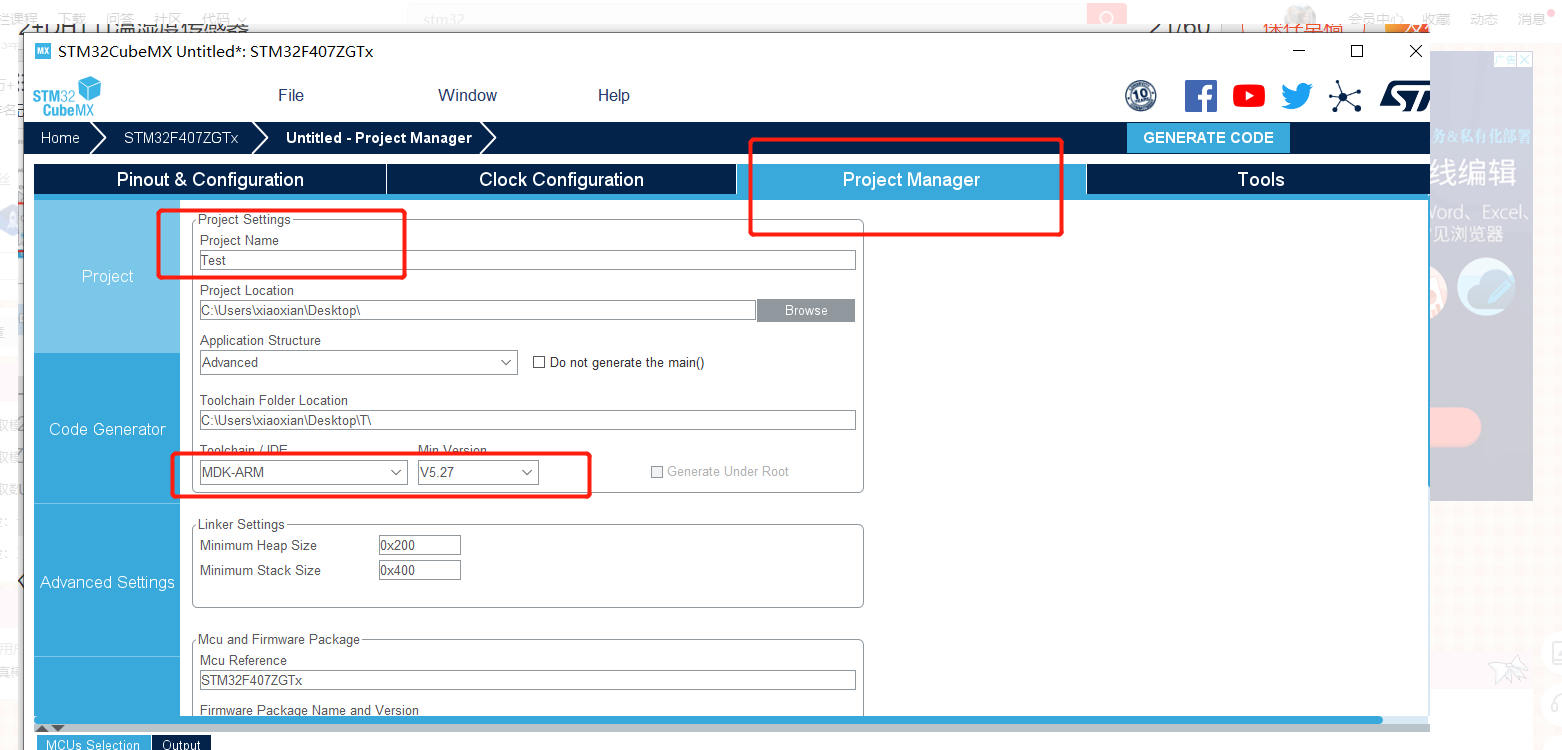Image resolution: width=1562 pixels, height=750 pixels.
Task: Open the Help menu
Action: 614,96
